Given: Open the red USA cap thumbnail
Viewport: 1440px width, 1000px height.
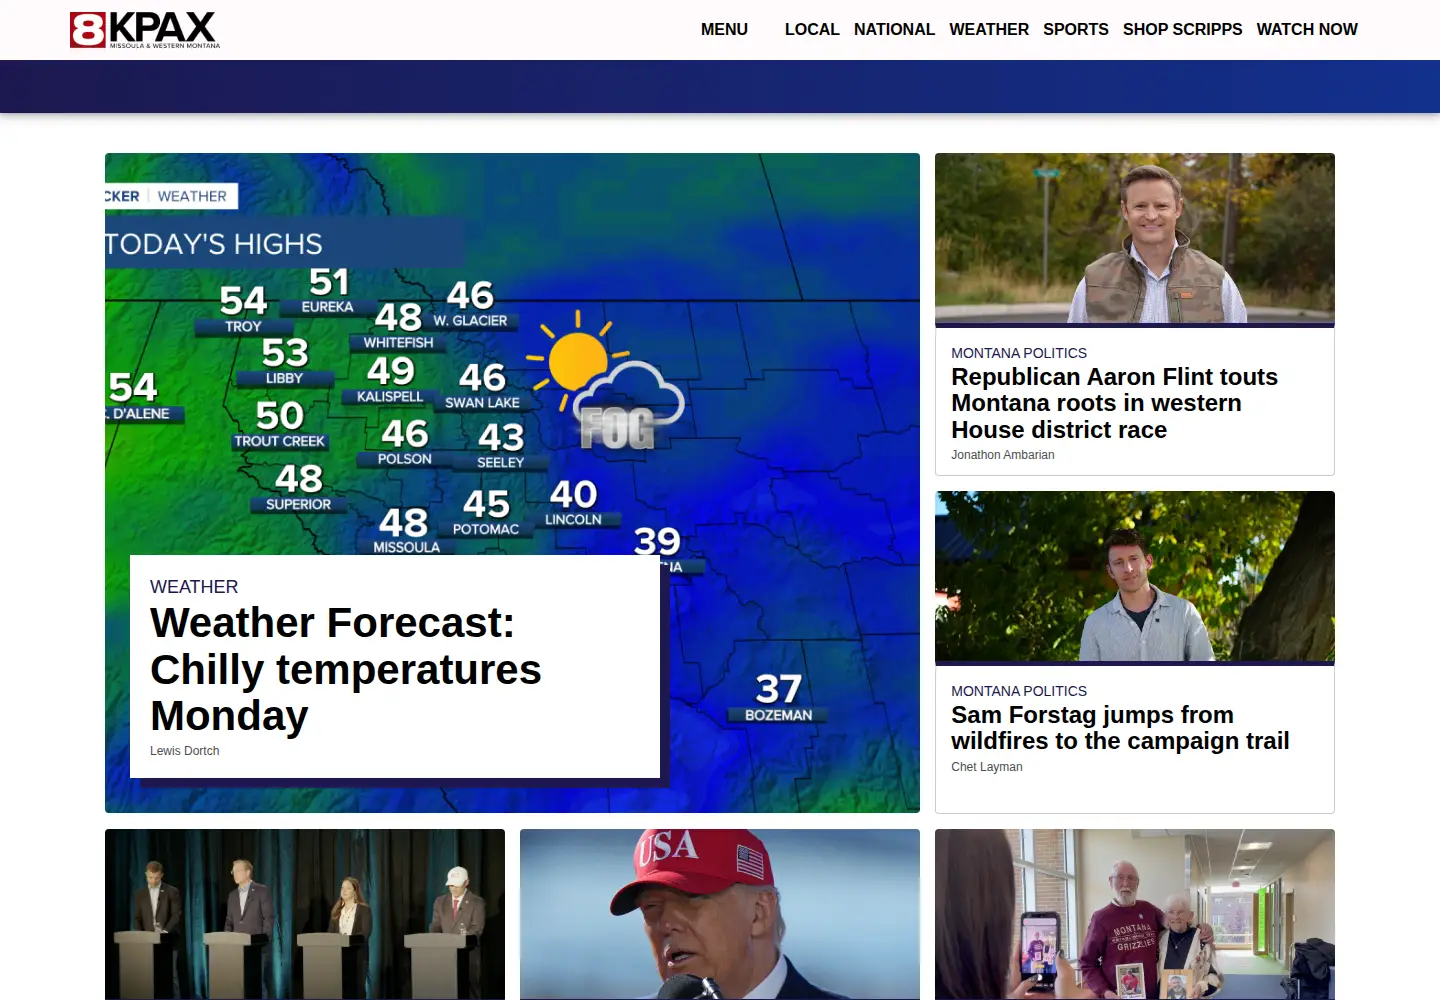Looking at the screenshot, I should pyautogui.click(x=720, y=914).
